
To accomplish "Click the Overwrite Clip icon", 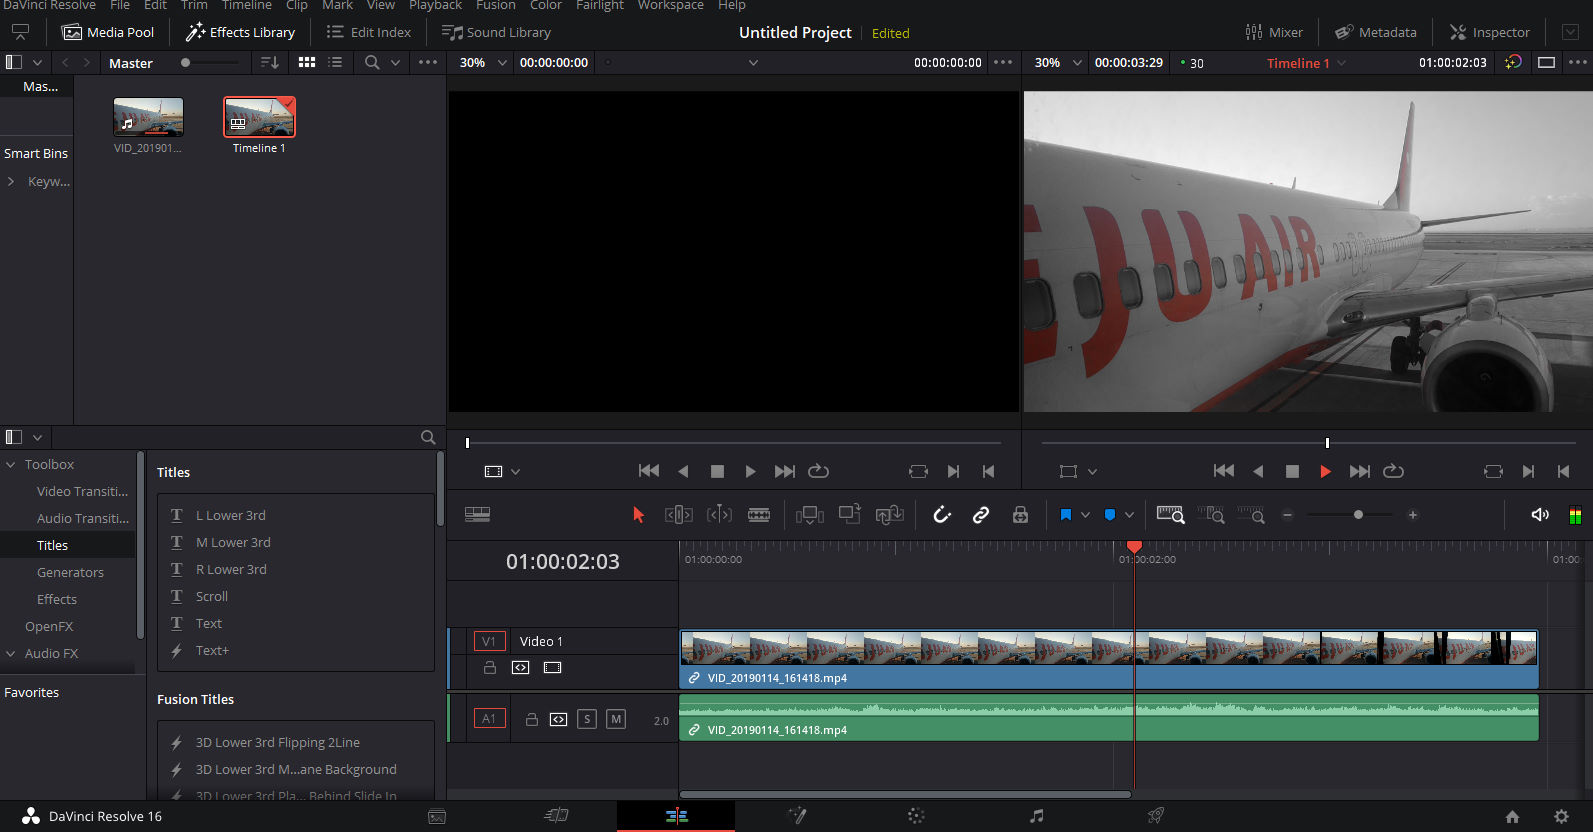I will pos(850,514).
